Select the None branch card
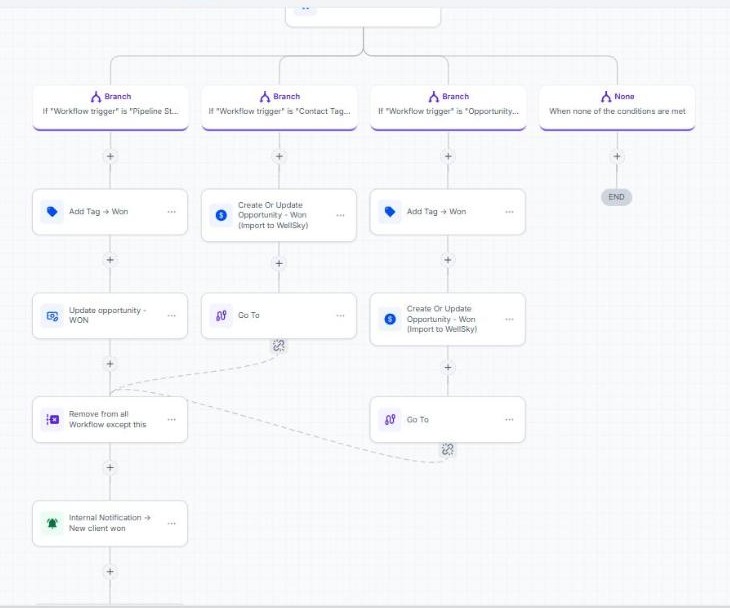This screenshot has height=608, width=730. pyautogui.click(x=617, y=108)
